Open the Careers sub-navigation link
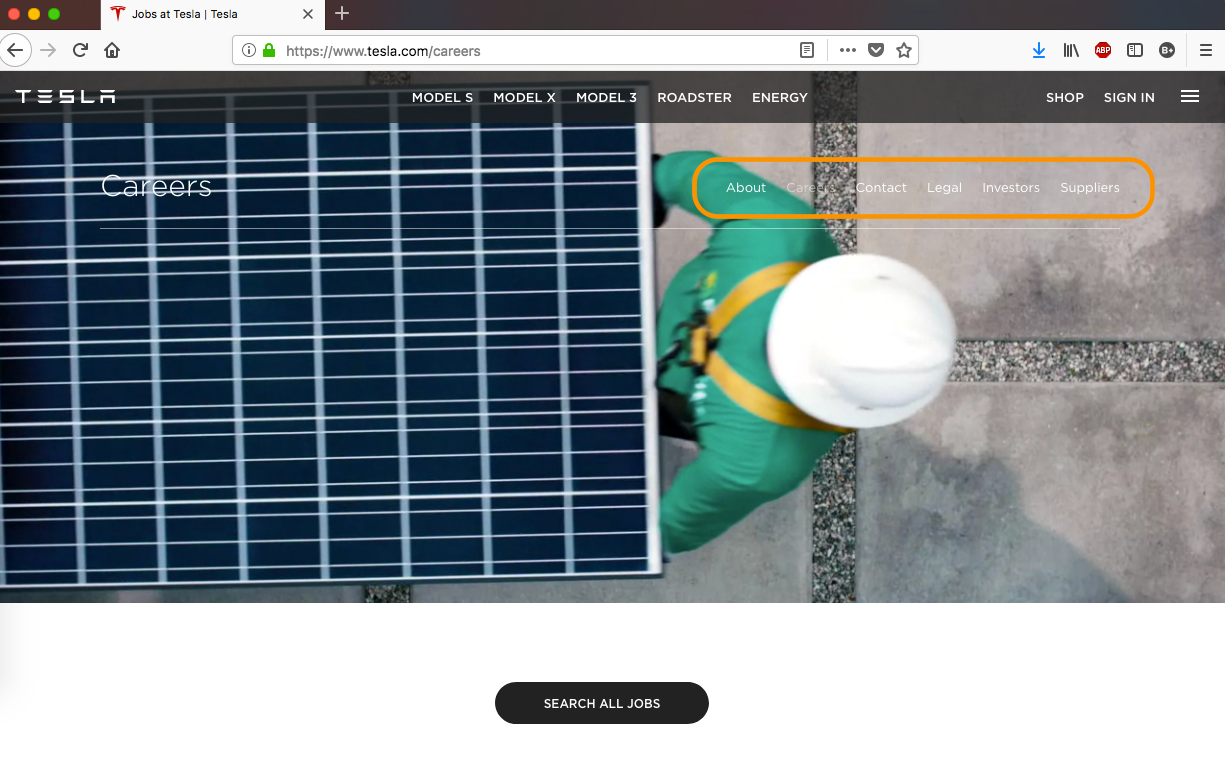This screenshot has width=1225, height=768. 811,188
